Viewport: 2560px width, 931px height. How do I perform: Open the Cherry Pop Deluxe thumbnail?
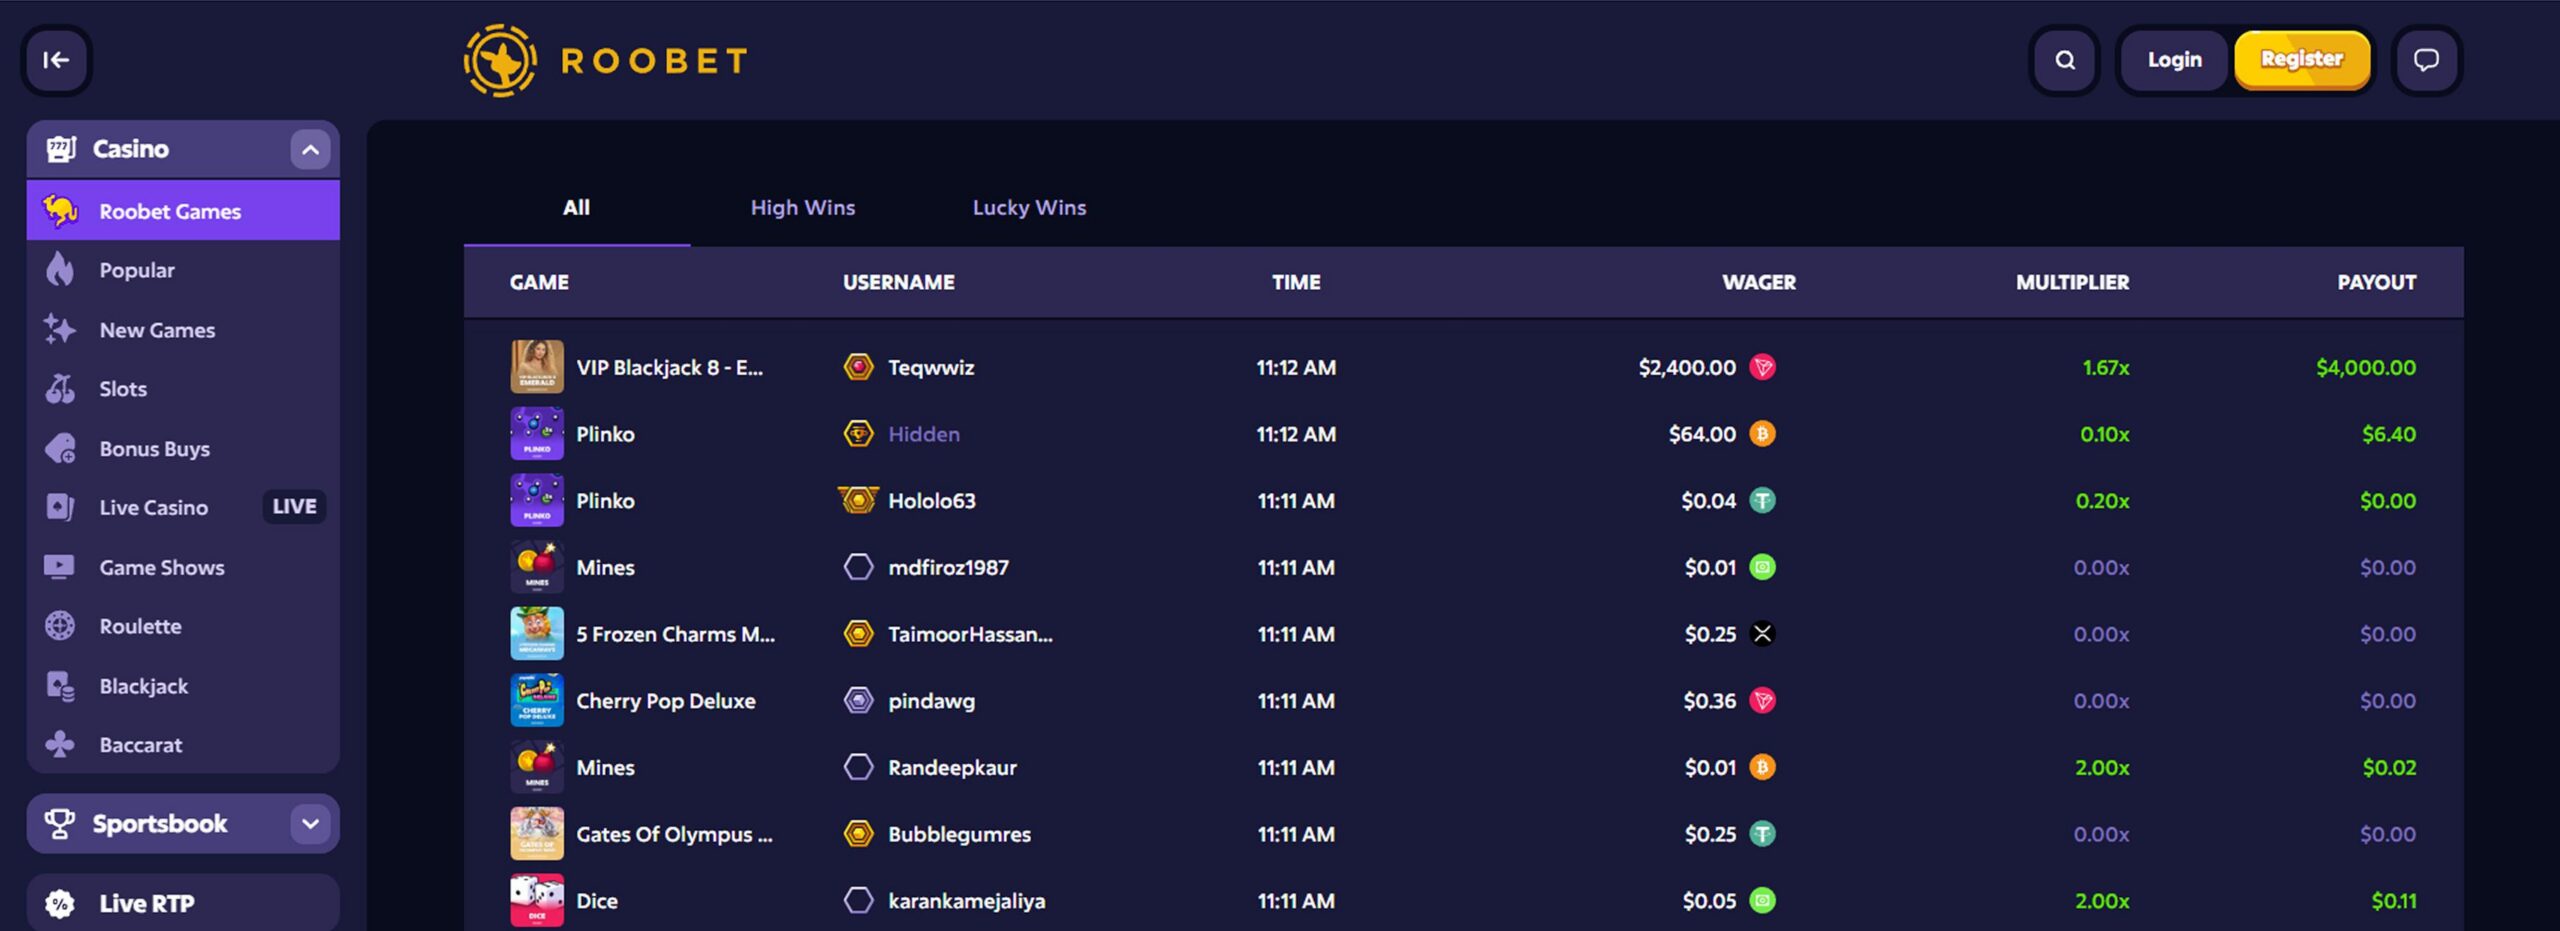(x=537, y=700)
